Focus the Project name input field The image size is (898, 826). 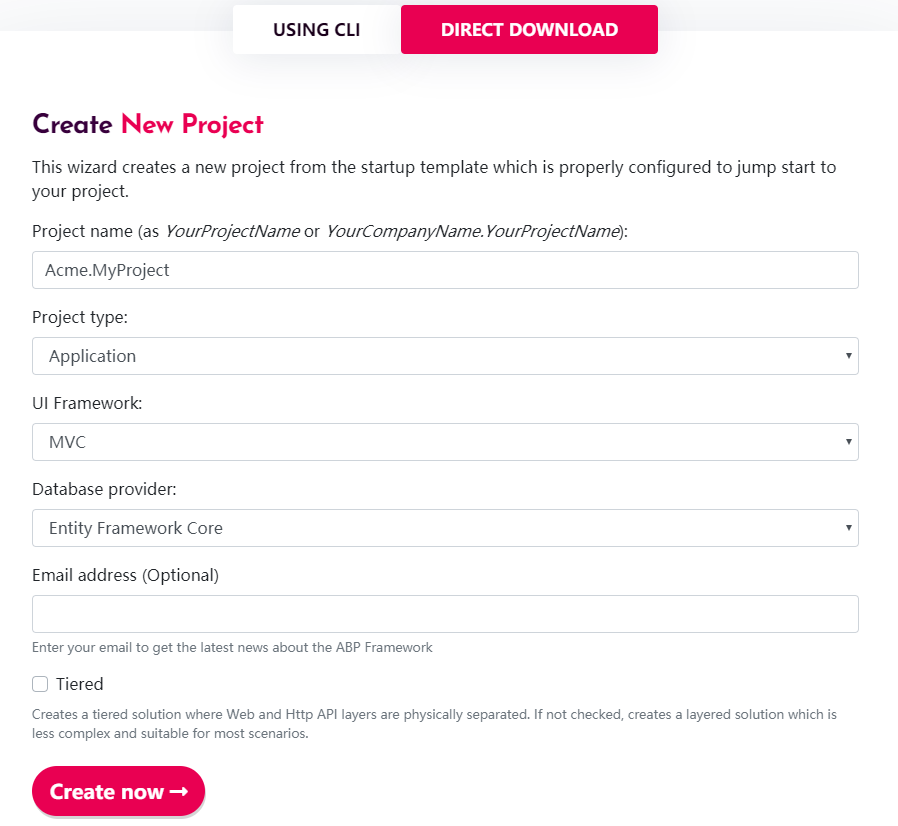(x=445, y=270)
